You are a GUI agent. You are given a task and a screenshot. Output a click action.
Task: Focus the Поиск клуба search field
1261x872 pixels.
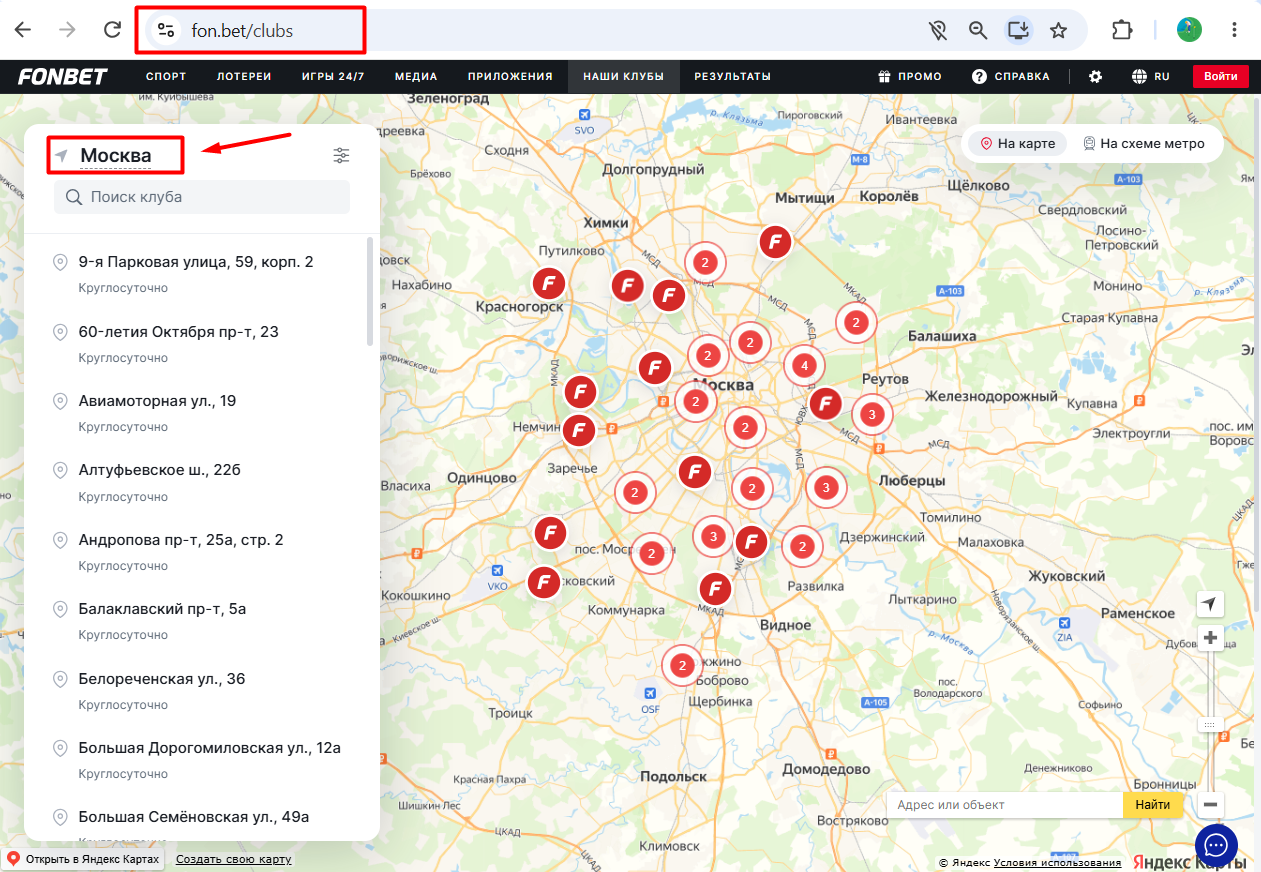[x=202, y=197]
